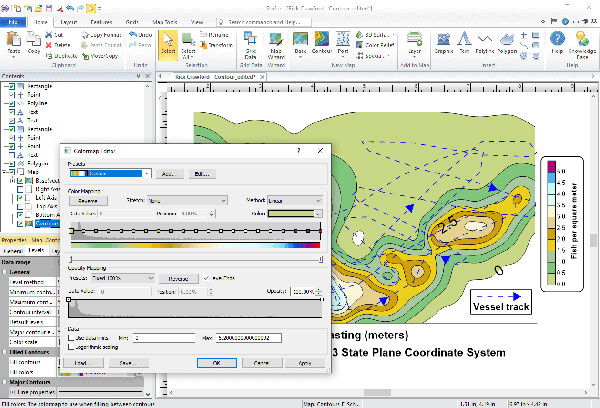Open the Stretch dropdown in Color Mapping
Screen dimensions: 600x408
187,201
